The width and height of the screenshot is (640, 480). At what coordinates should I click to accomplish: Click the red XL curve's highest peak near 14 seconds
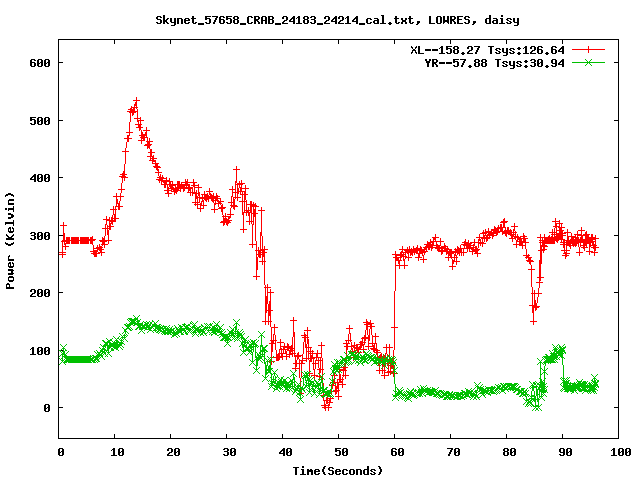coord(136,101)
